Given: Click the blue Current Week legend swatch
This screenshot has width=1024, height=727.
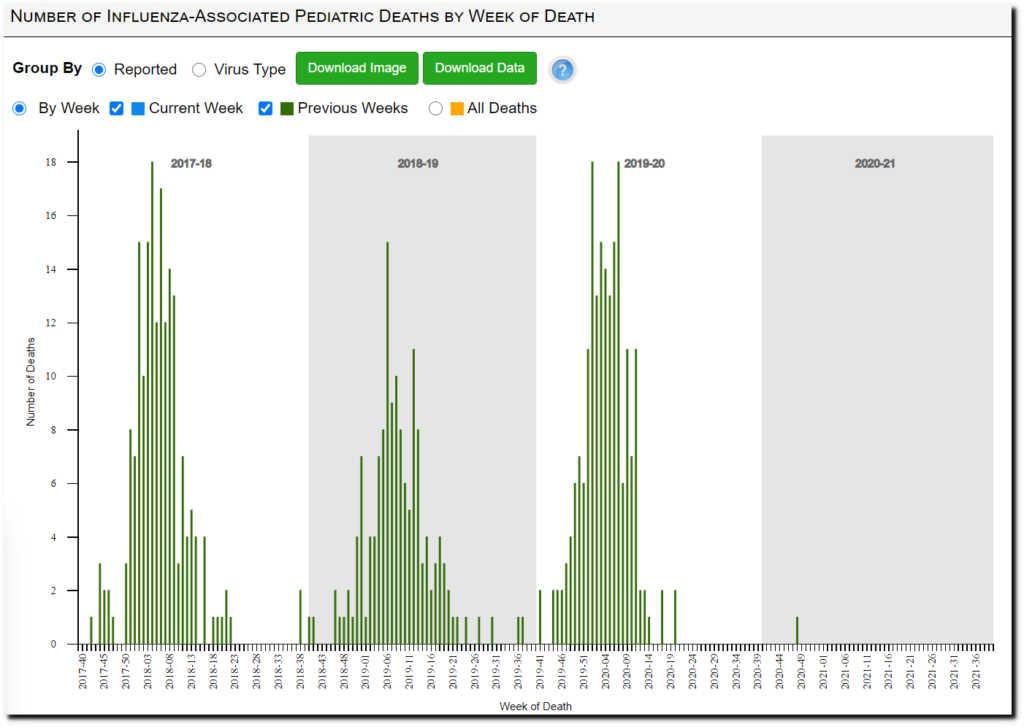Looking at the screenshot, I should pos(138,108).
